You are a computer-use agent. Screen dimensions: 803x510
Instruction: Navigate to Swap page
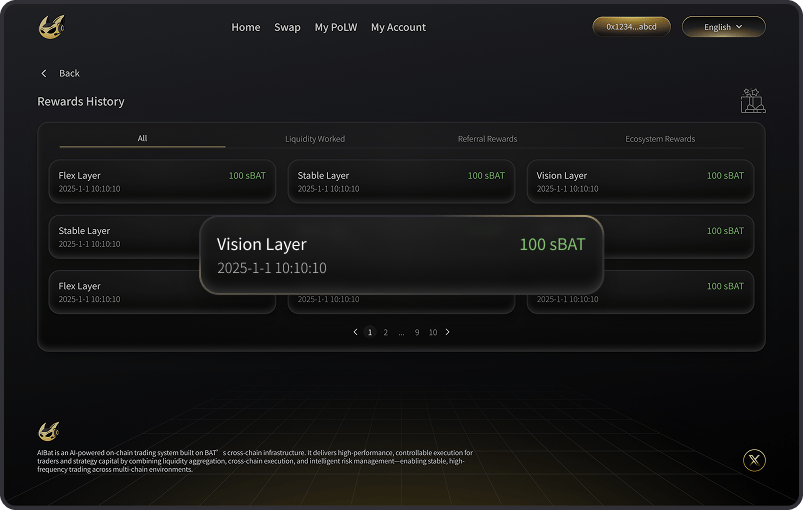click(x=287, y=28)
